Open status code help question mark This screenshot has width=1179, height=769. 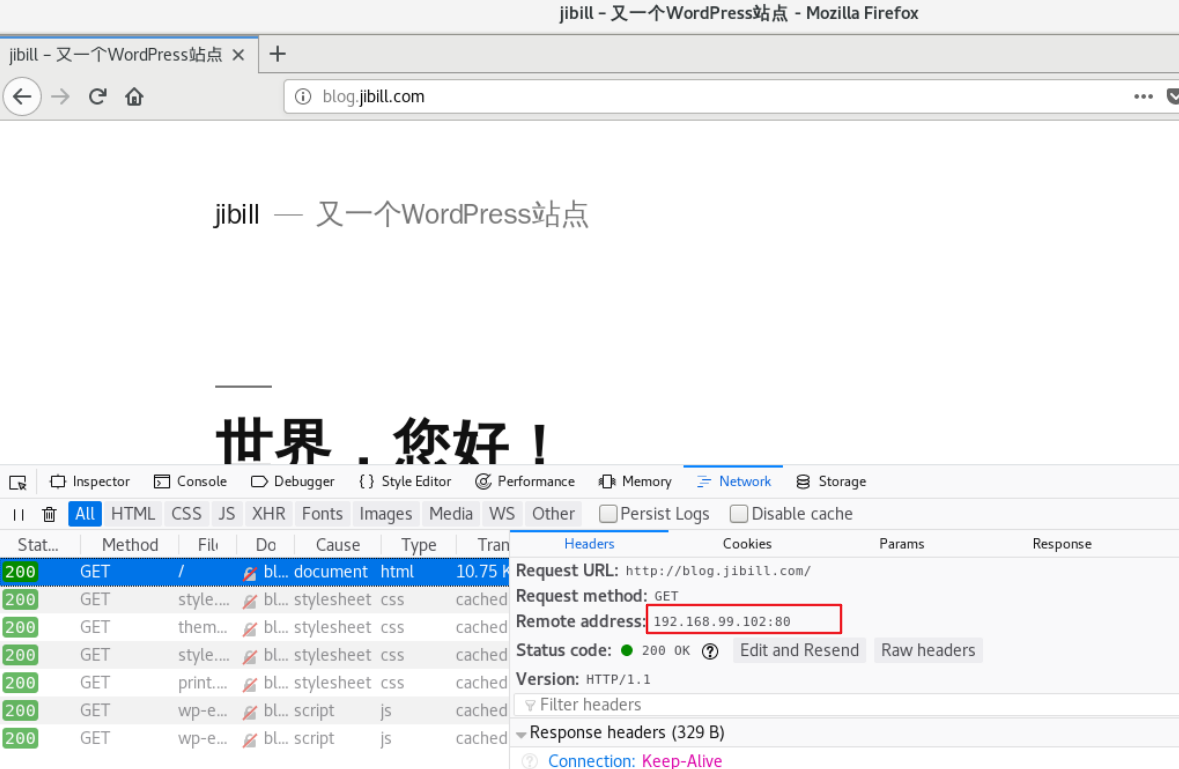tap(710, 651)
